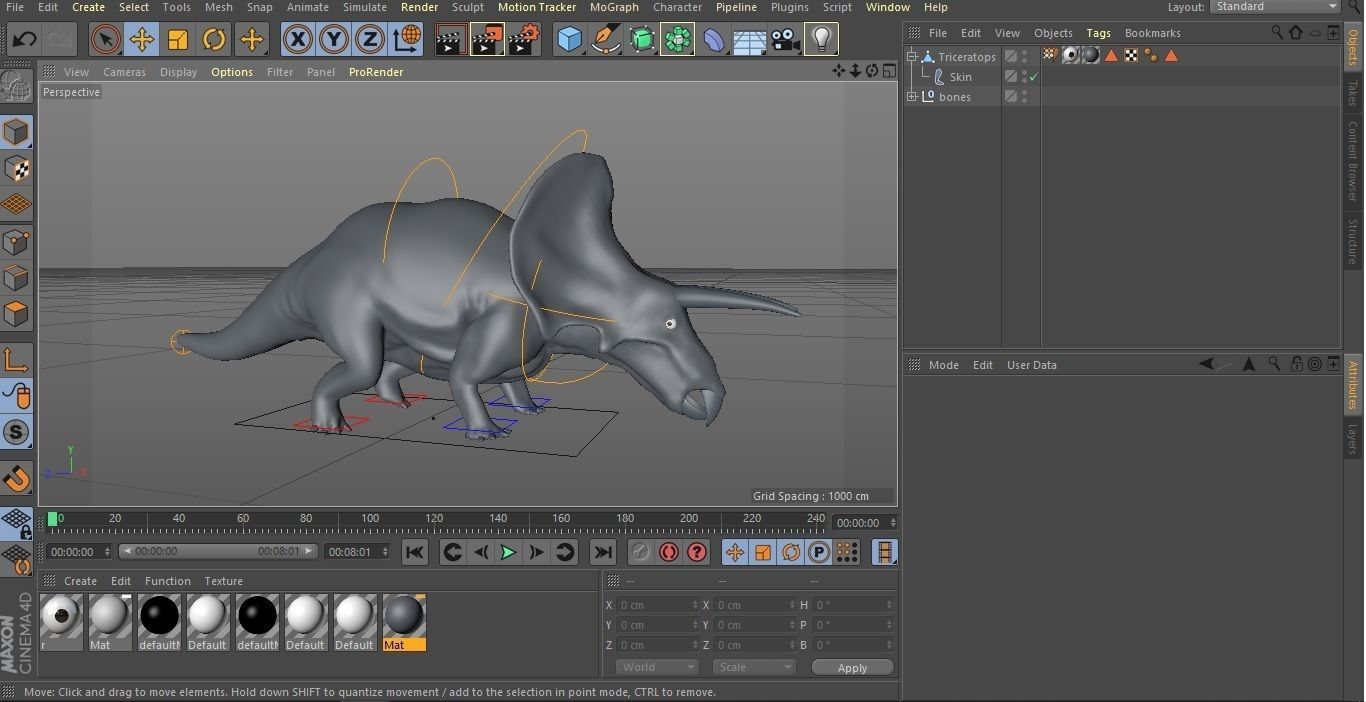Open material manager Create menu
1366x702 pixels.
click(80, 581)
